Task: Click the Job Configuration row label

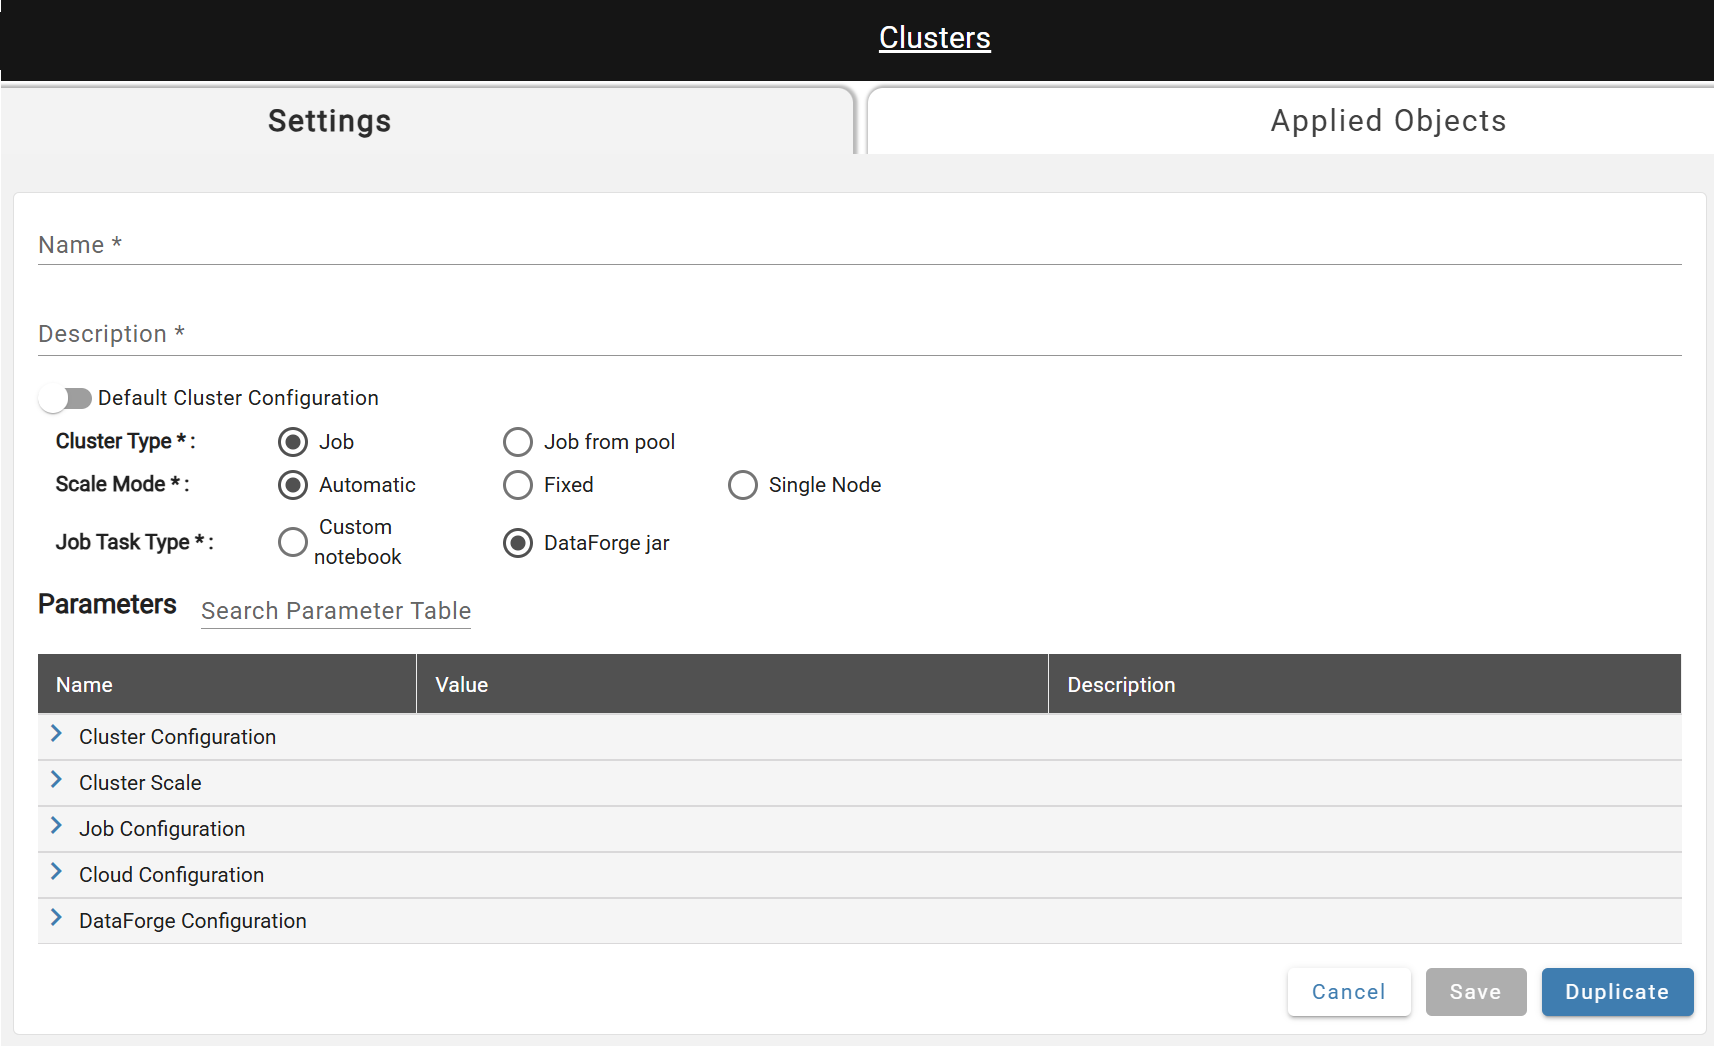Action: [x=162, y=829]
